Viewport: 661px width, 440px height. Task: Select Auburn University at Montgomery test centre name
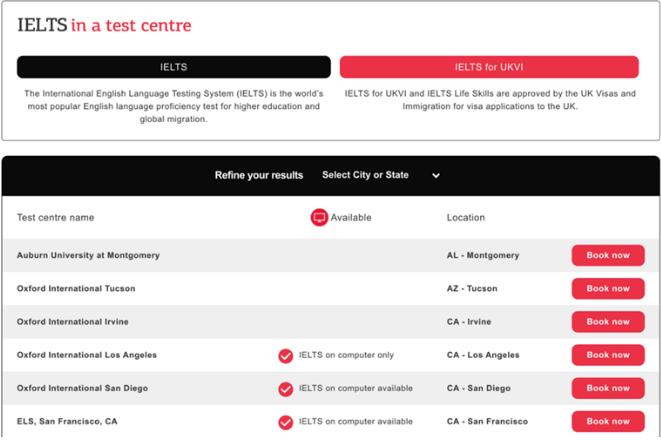[x=88, y=255]
